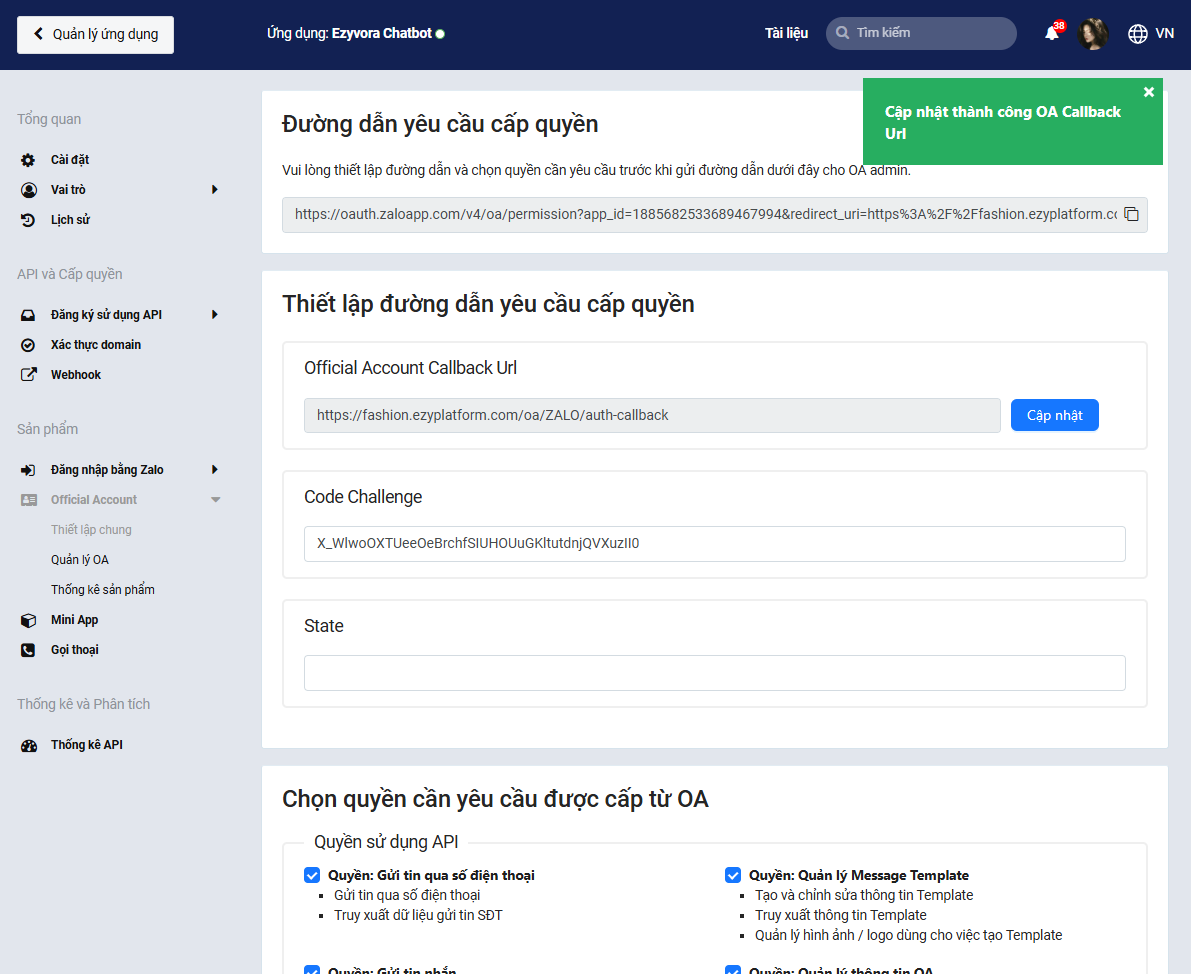Open the notifications bell
Screen dimensions: 1191x974
1052,33
